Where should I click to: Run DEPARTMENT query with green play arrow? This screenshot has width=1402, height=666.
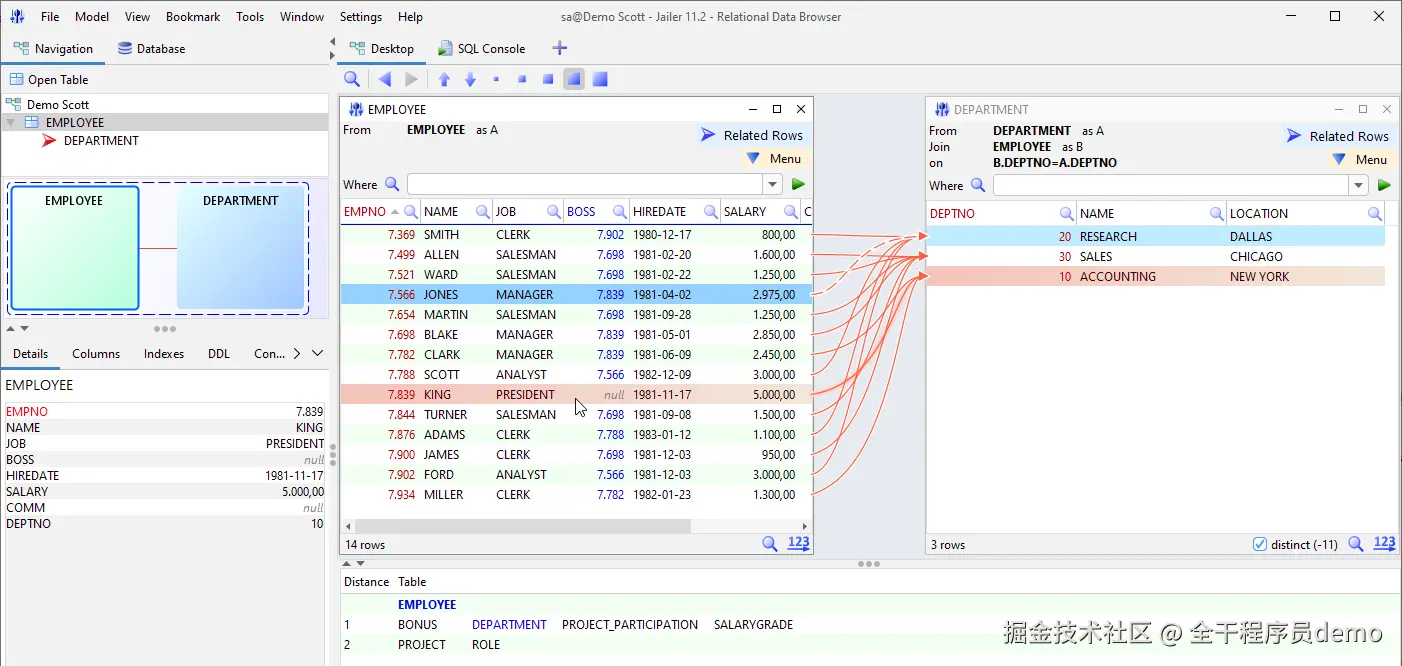(x=1384, y=185)
